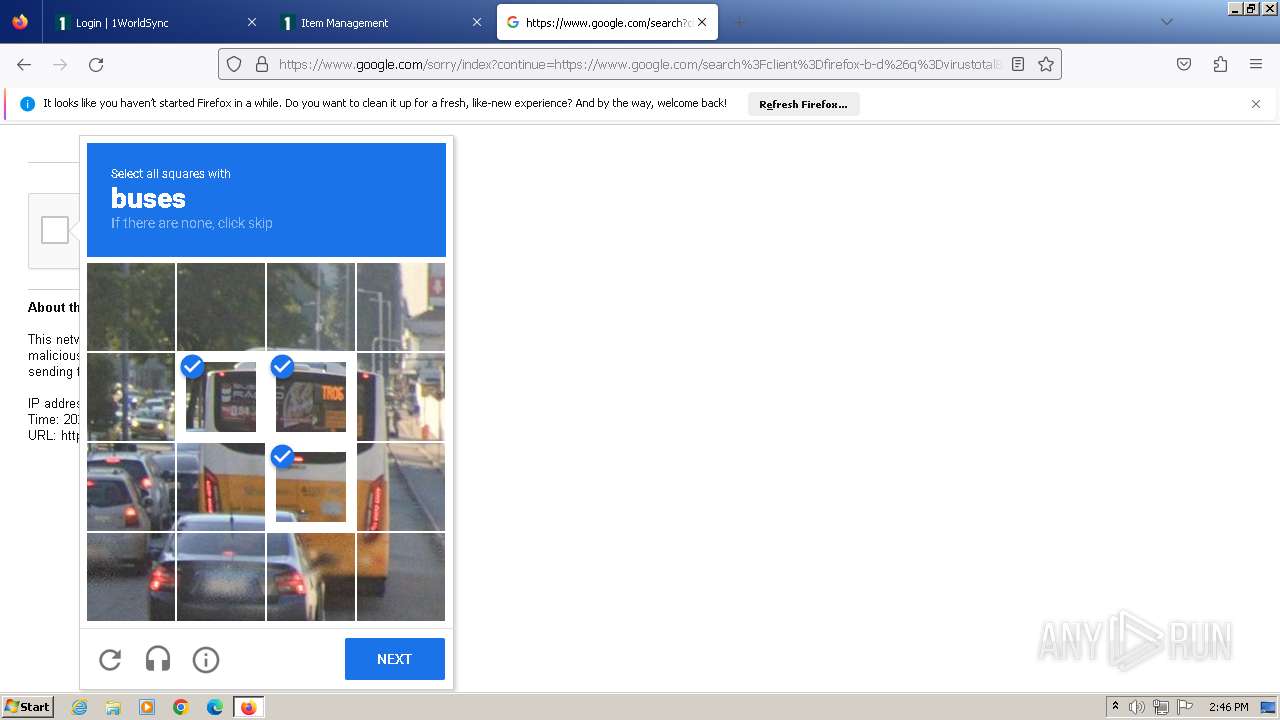Save the page to Pocket
Screen dimensions: 1280x720
pyautogui.click(x=1184, y=64)
